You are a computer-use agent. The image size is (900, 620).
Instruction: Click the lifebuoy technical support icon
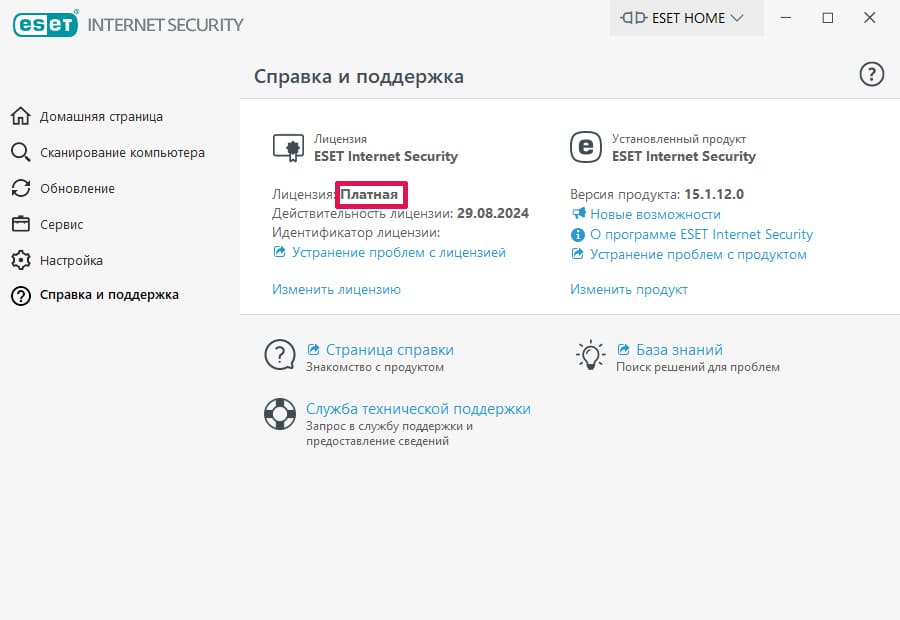click(280, 414)
